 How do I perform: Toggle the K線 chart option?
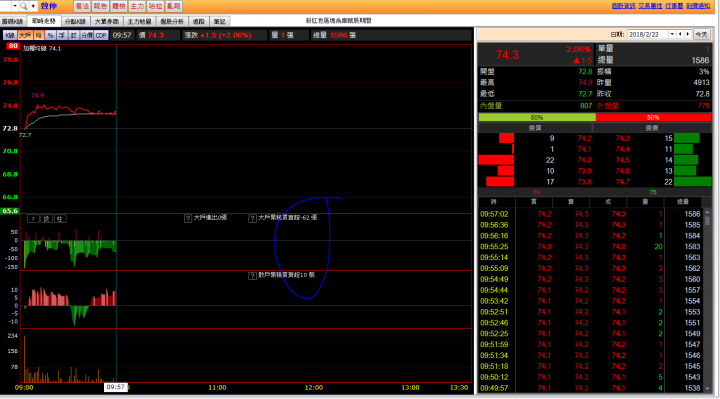pyautogui.click(x=10, y=35)
